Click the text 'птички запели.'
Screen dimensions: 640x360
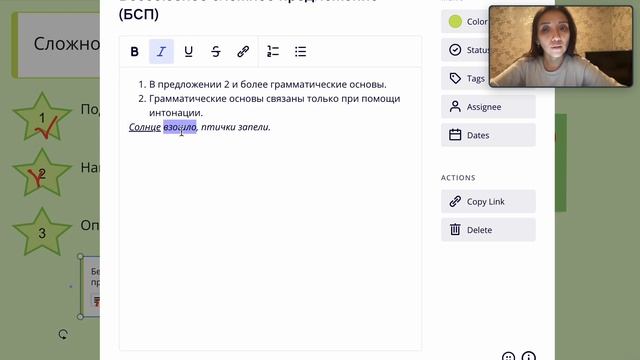click(236, 127)
